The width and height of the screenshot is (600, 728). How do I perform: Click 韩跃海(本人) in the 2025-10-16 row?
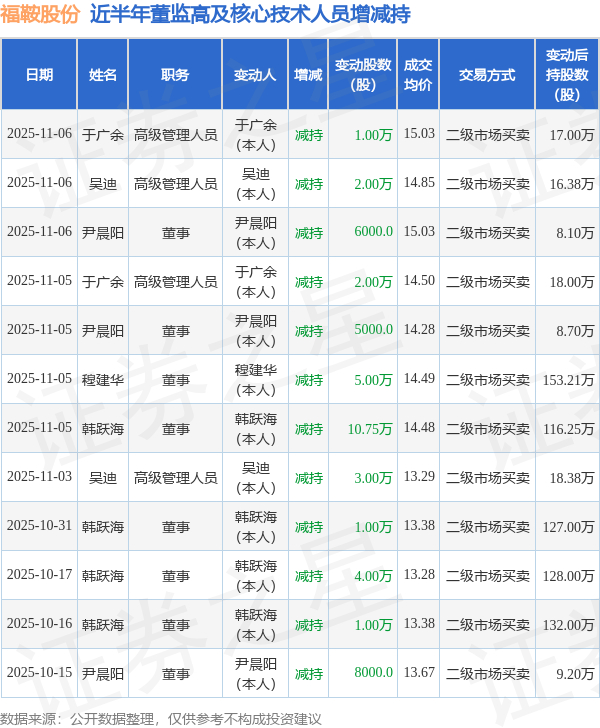pos(255,624)
